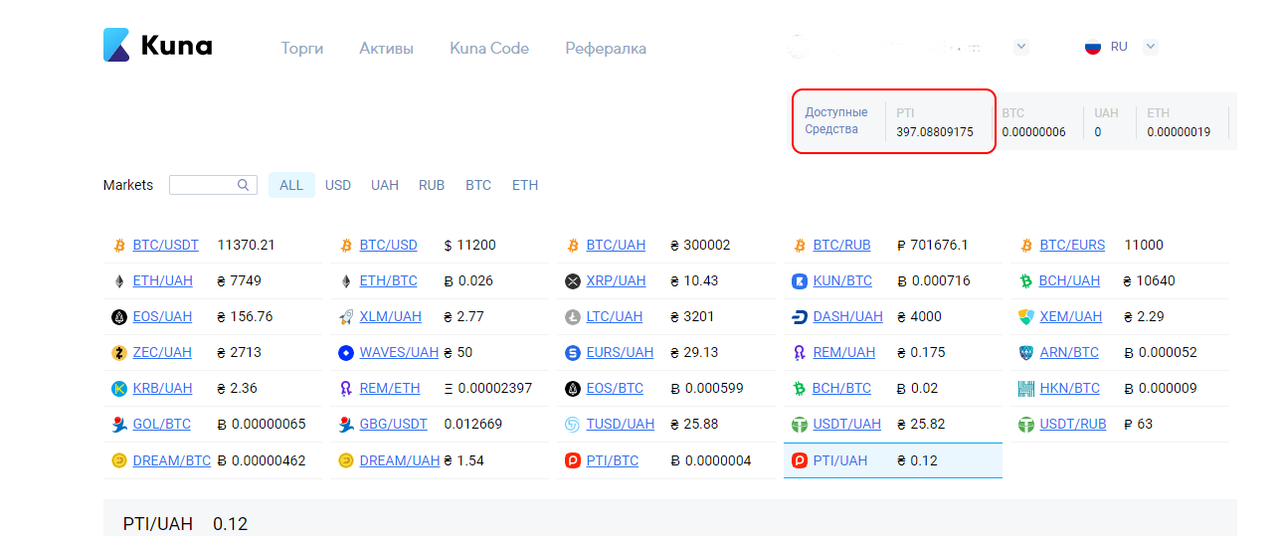1280x536 pixels.
Task: Click the Ethereum icon beside ETH/BTC
Action: (x=346, y=281)
